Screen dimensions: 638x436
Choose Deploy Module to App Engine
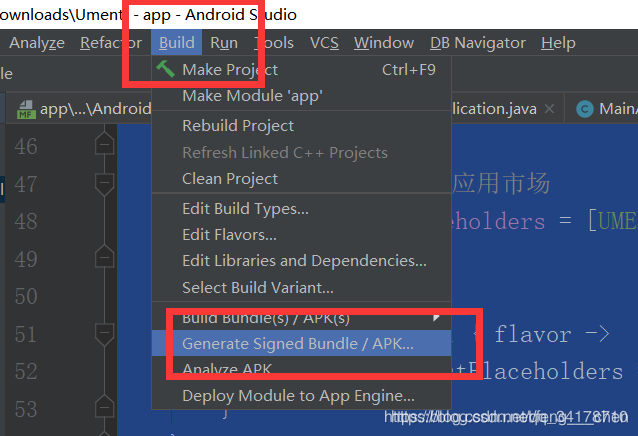[x=302, y=396]
